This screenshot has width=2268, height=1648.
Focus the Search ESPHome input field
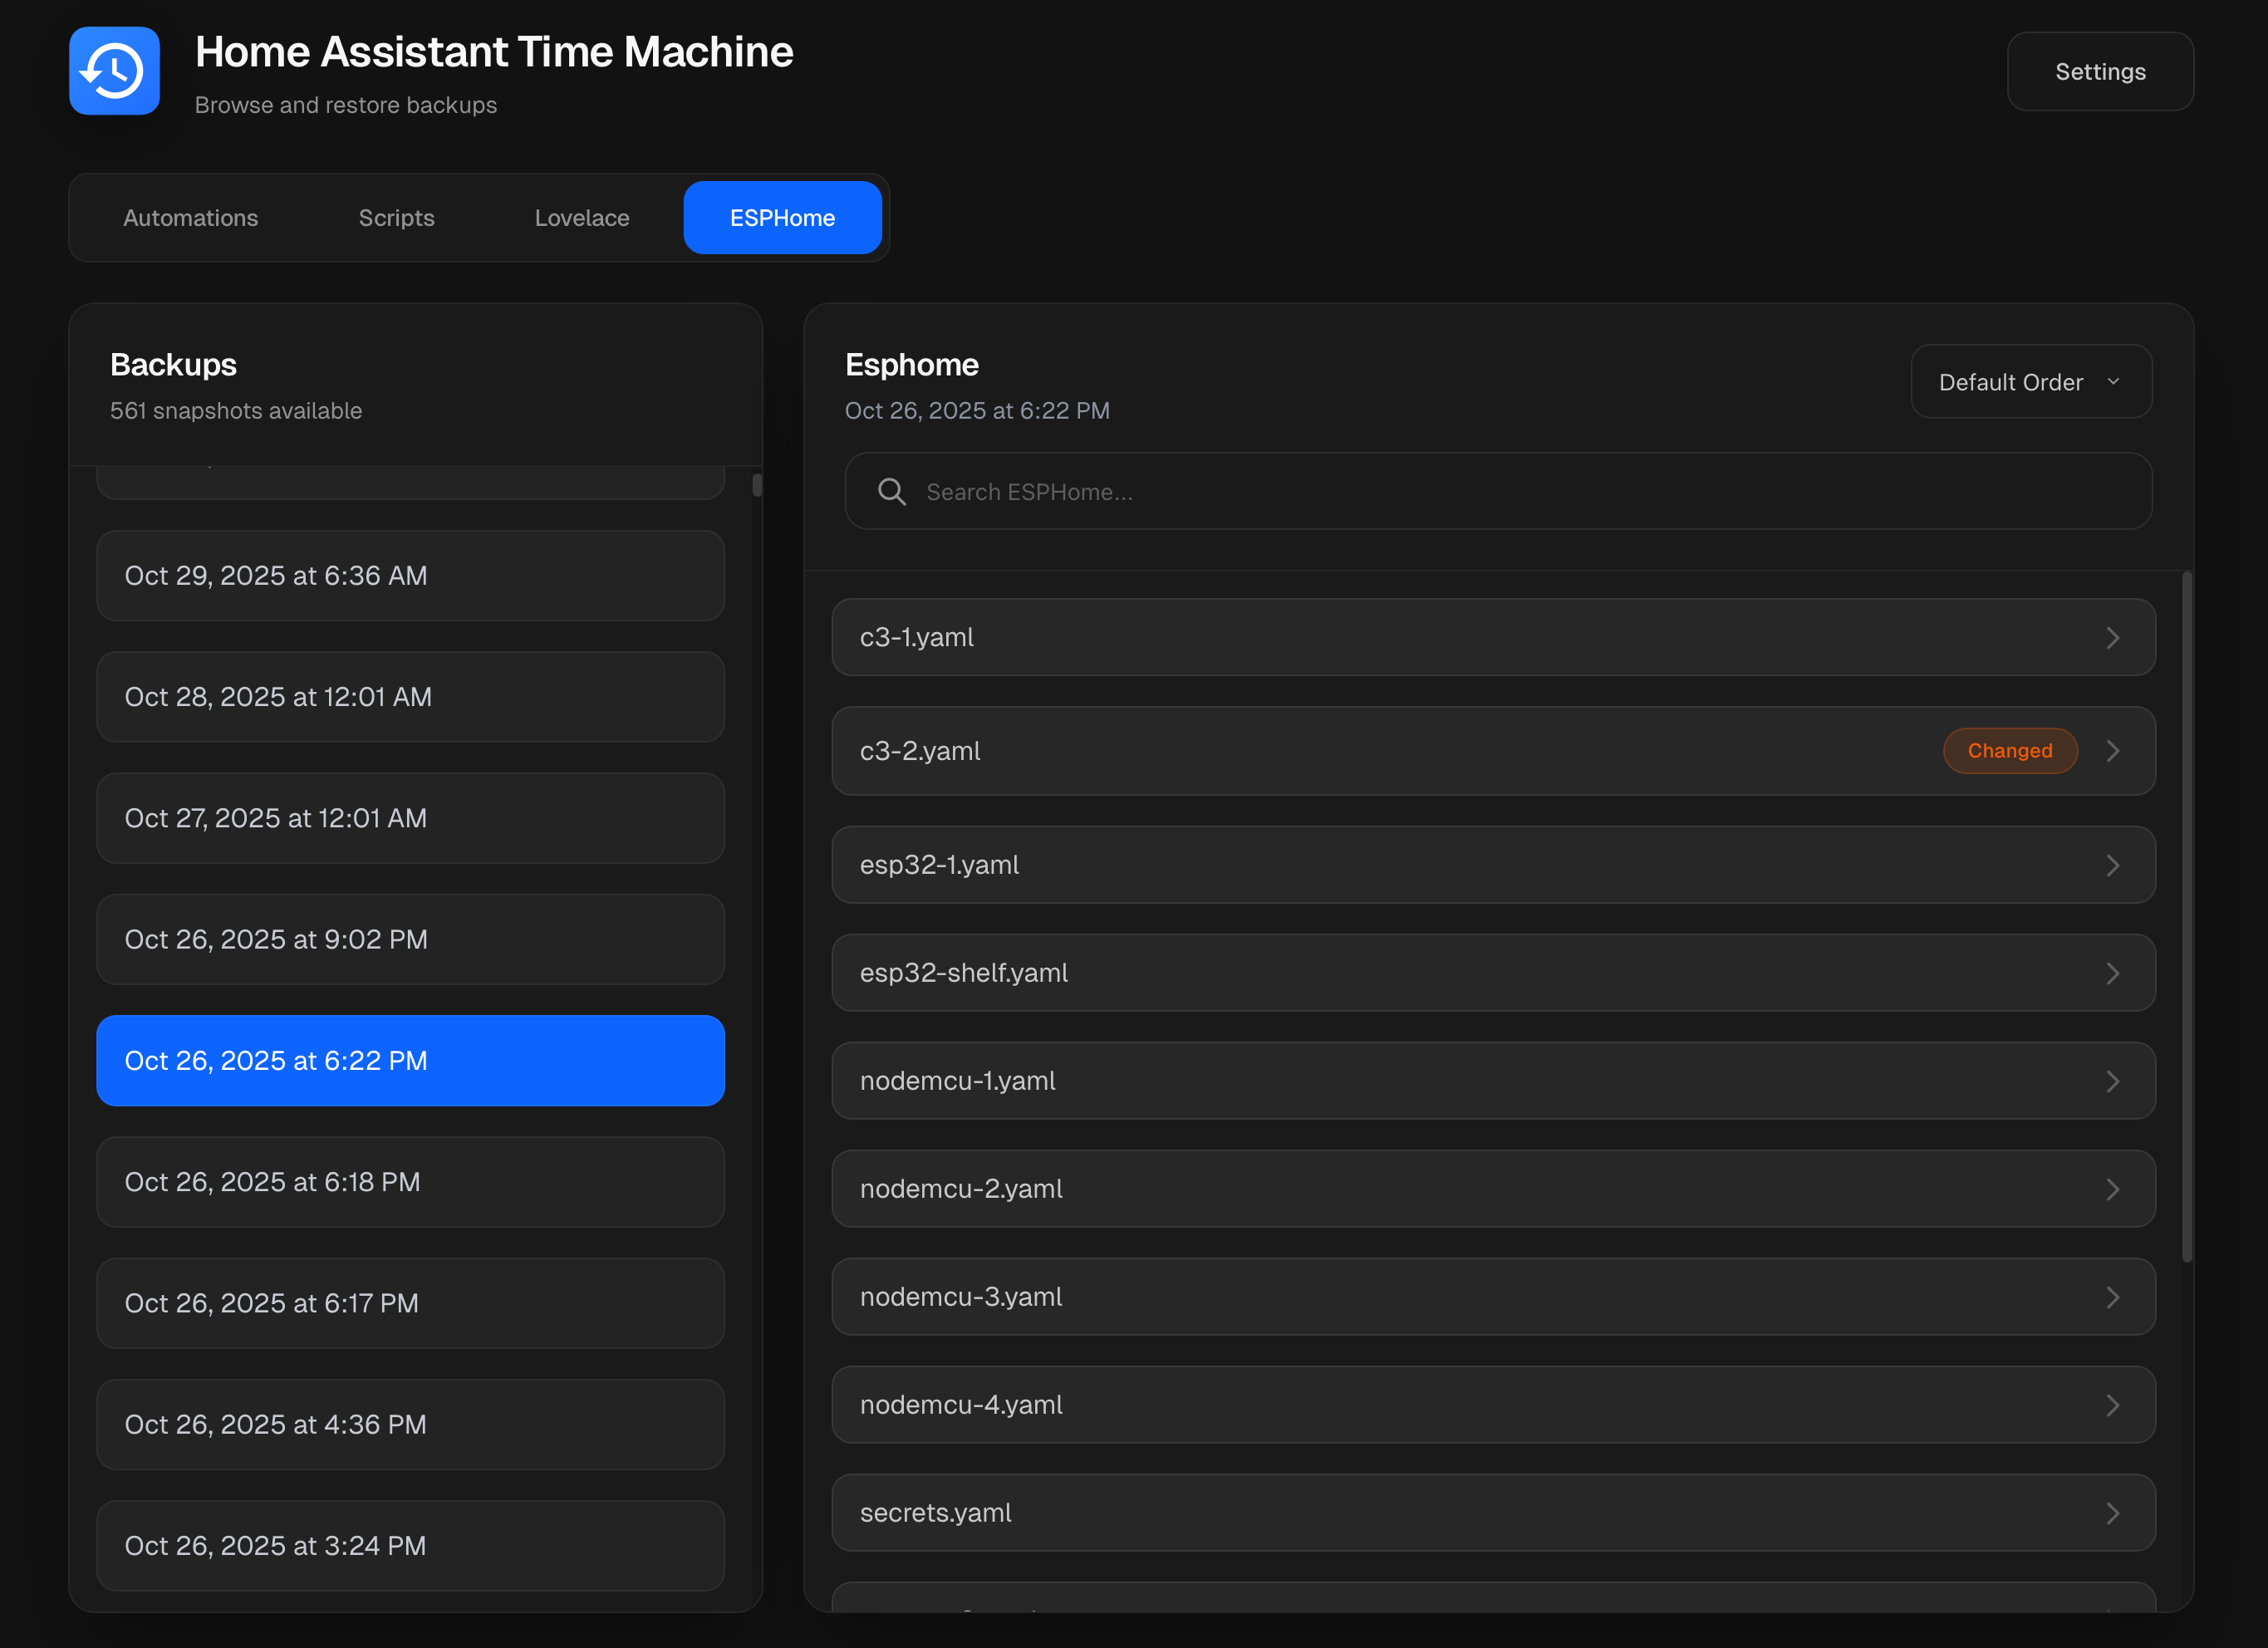(x=1520, y=491)
